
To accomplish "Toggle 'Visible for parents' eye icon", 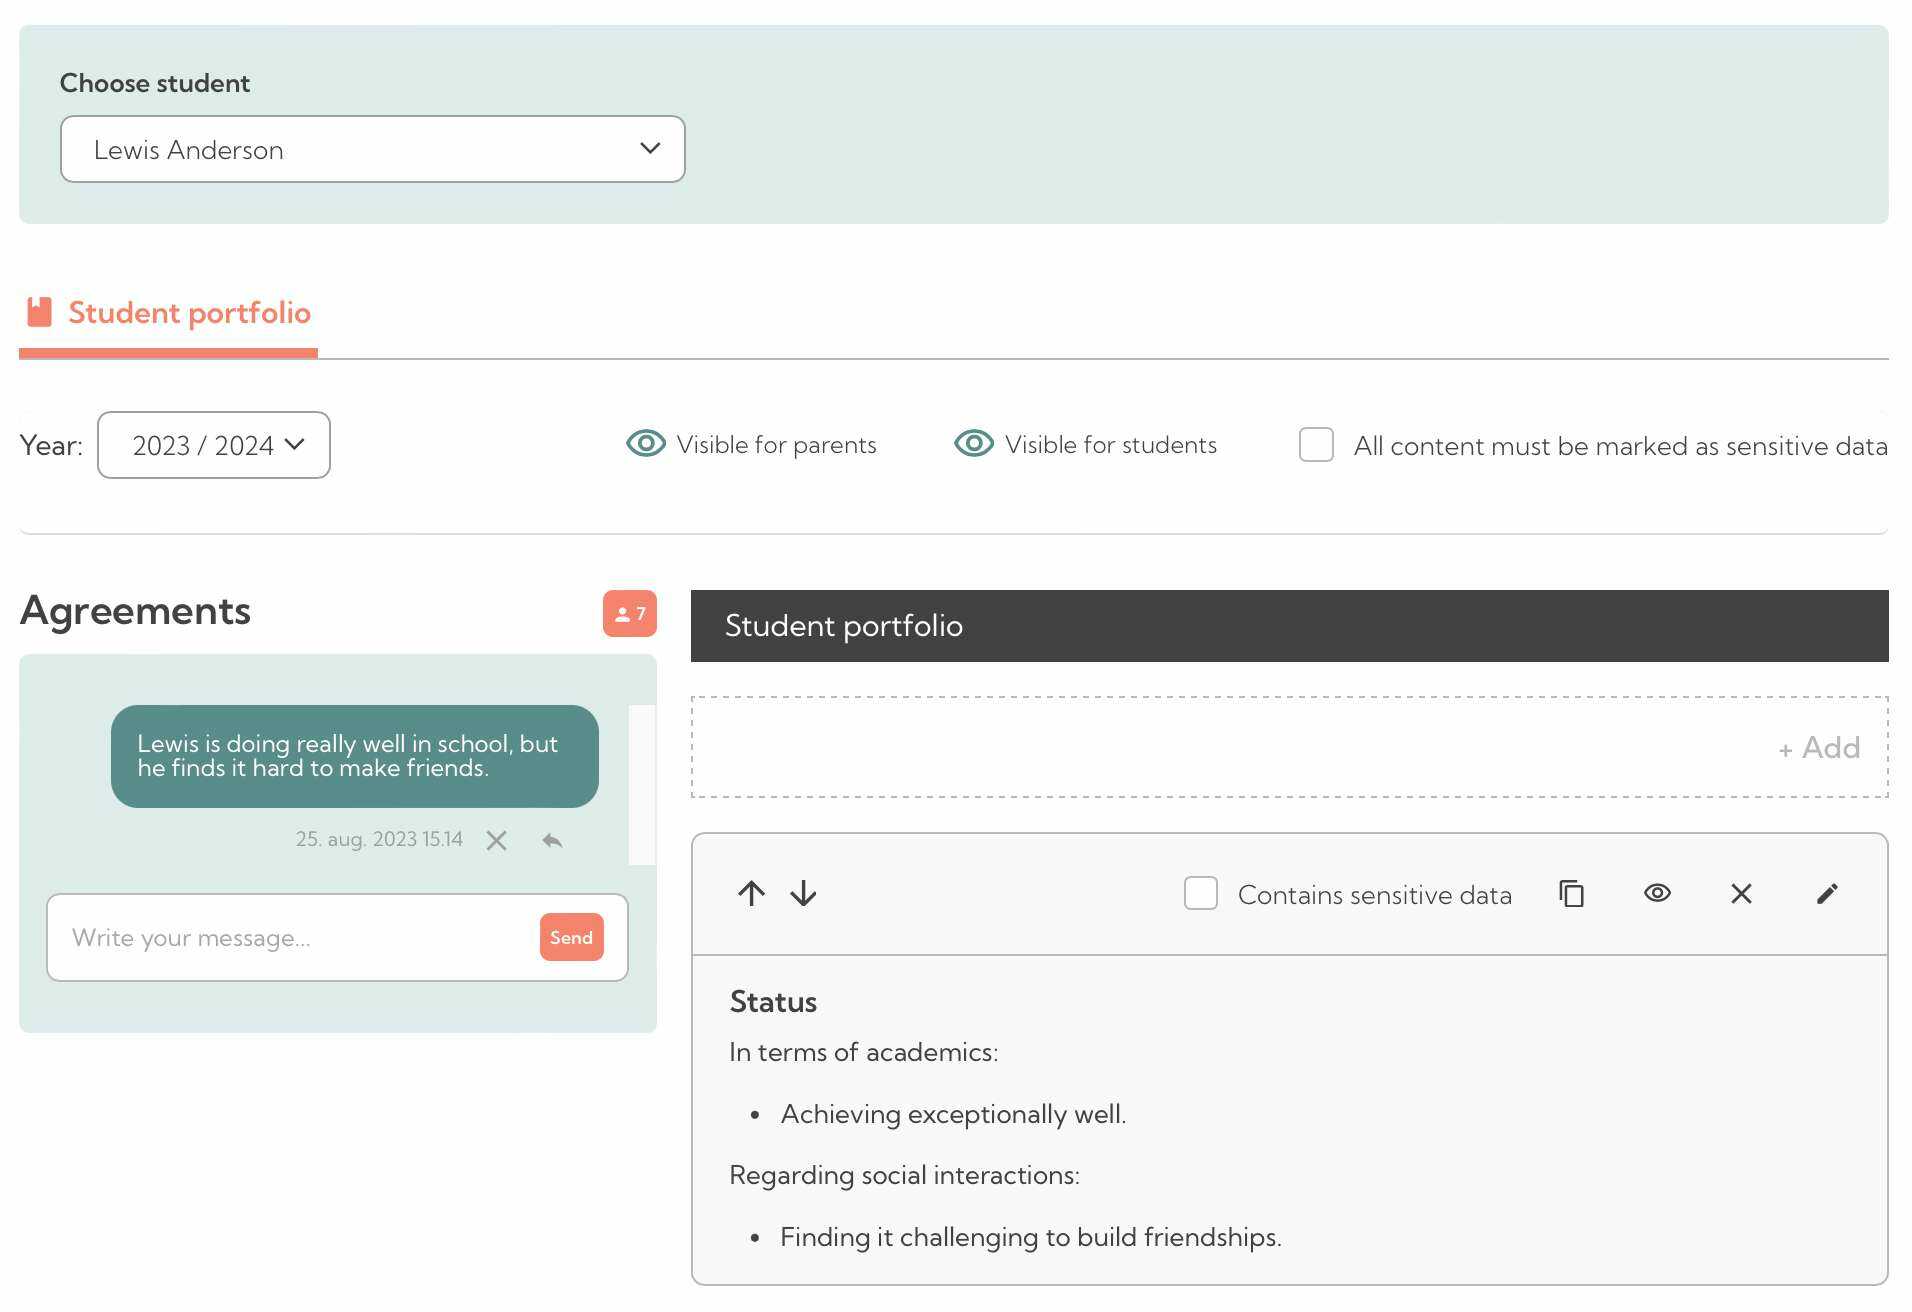I will coord(645,444).
